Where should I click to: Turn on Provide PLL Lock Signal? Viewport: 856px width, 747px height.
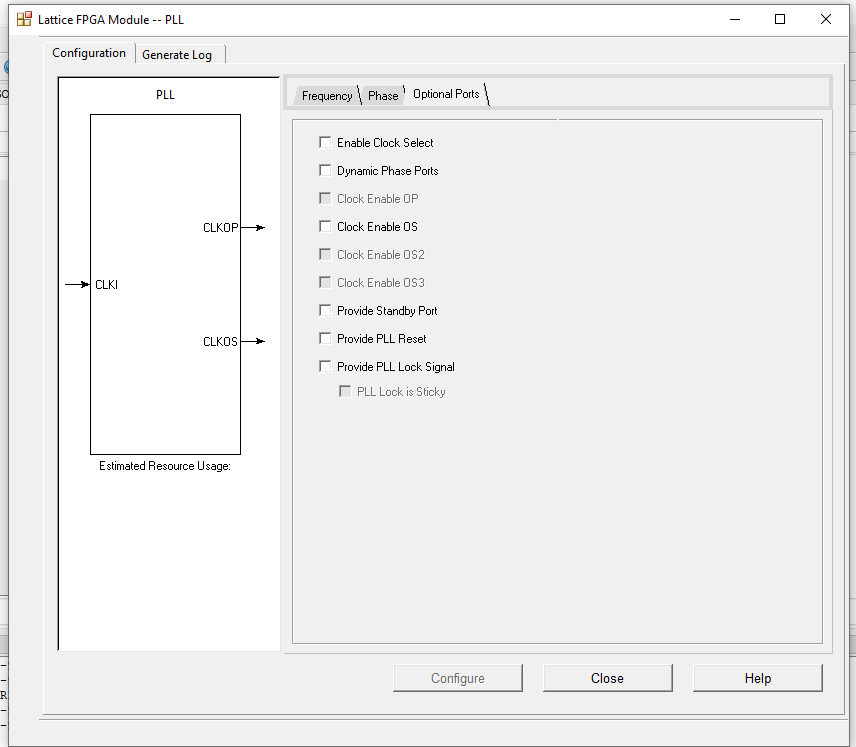325,366
